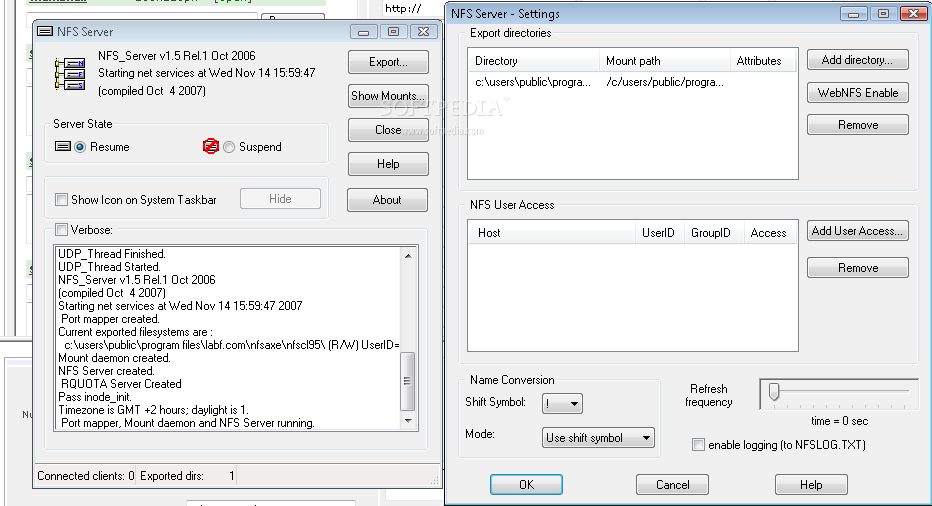Image resolution: width=932 pixels, height=506 pixels.
Task: Click the /c/users/public/progra... mount path cell
Action: click(x=665, y=83)
